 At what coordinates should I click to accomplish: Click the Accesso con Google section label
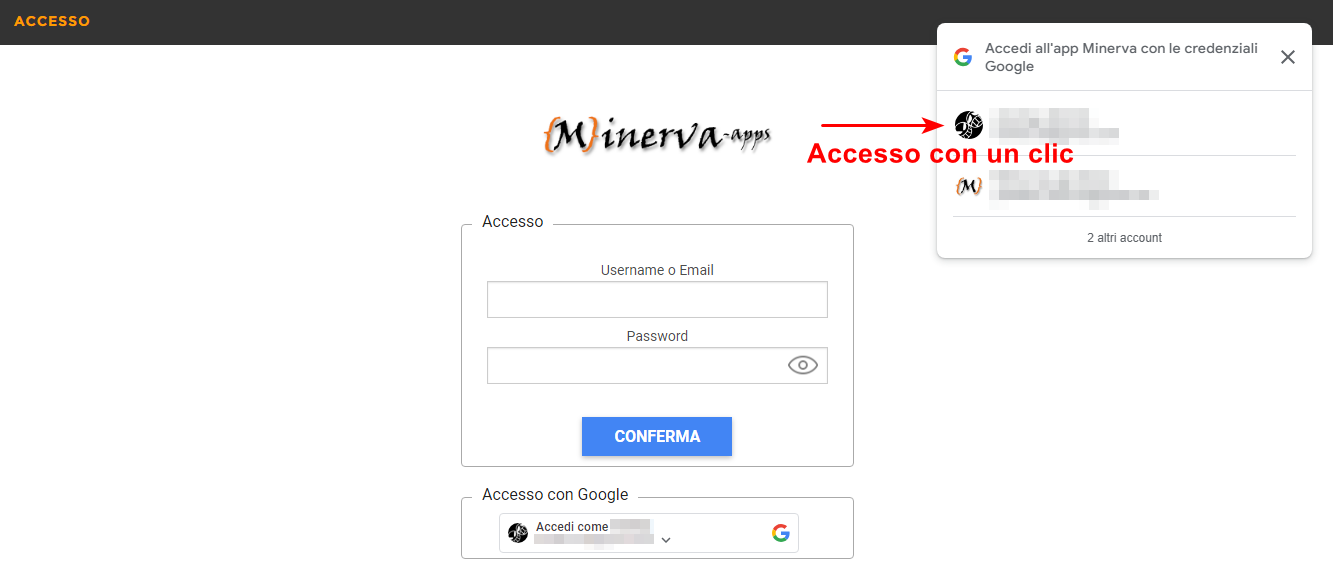(x=555, y=495)
